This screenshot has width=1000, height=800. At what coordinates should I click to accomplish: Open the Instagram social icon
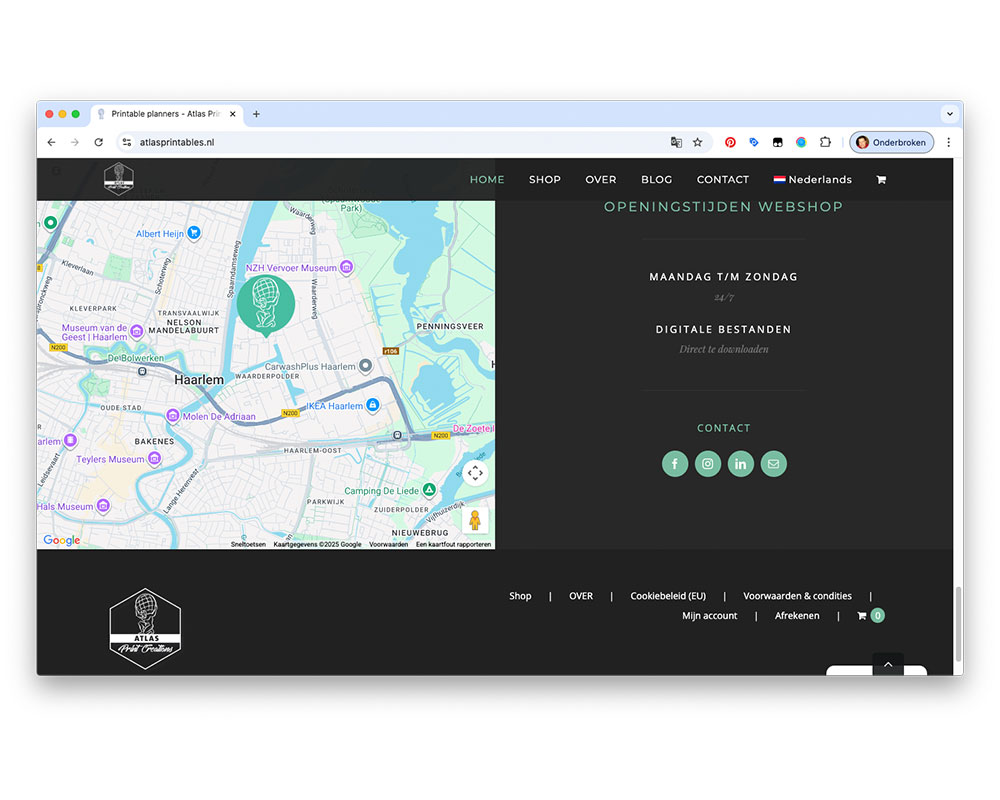click(x=708, y=464)
